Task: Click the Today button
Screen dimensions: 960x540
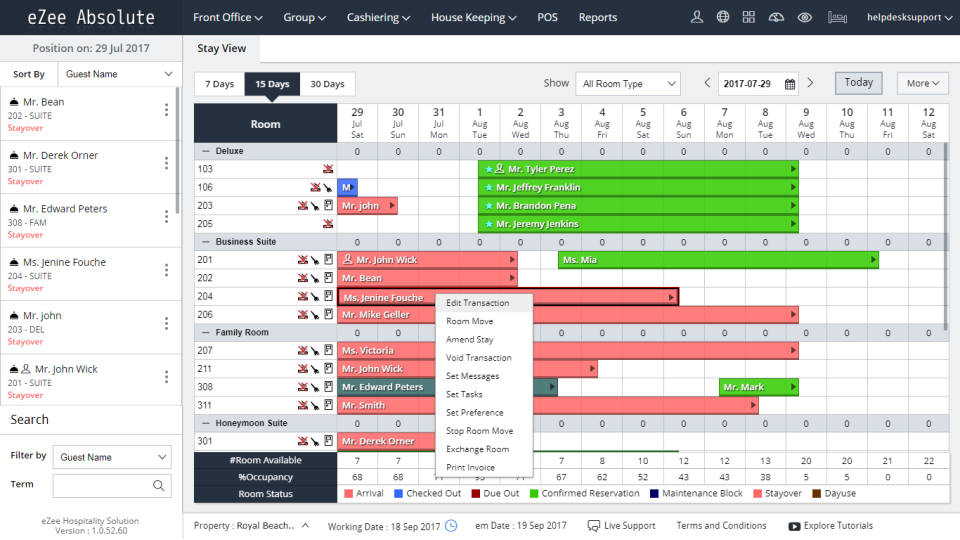Action: [x=858, y=83]
